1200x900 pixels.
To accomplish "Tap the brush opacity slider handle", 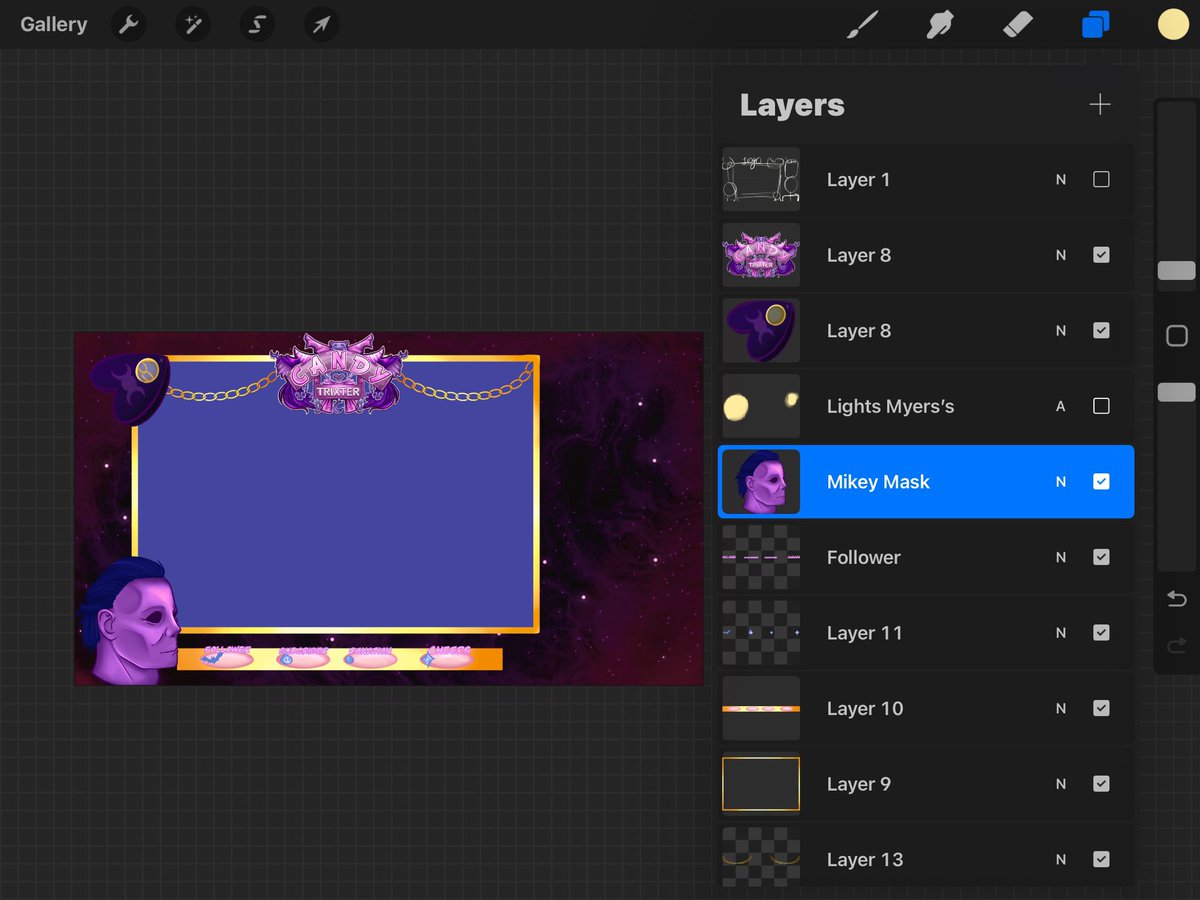I will pyautogui.click(x=1177, y=392).
